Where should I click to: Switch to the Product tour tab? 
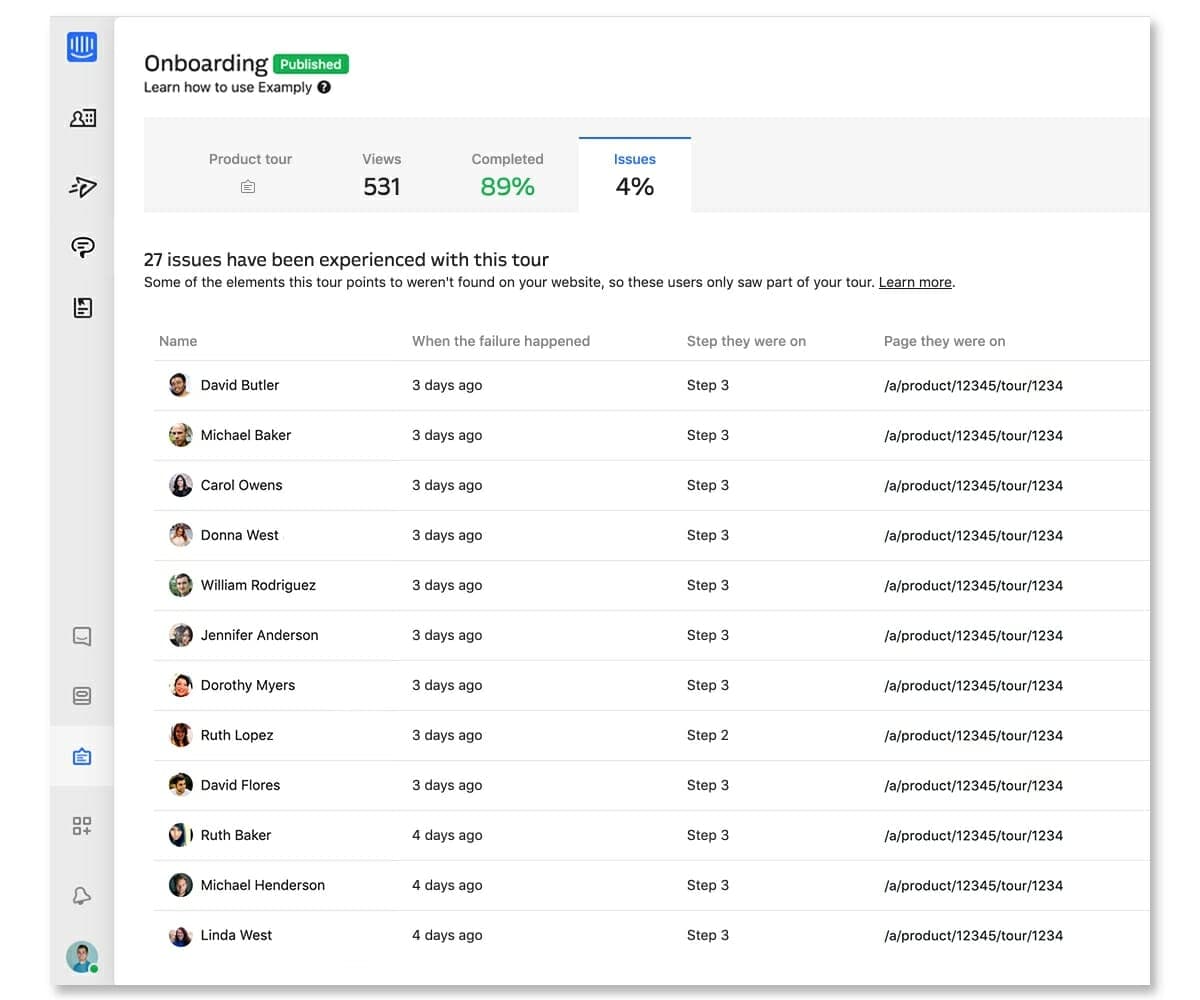point(250,172)
